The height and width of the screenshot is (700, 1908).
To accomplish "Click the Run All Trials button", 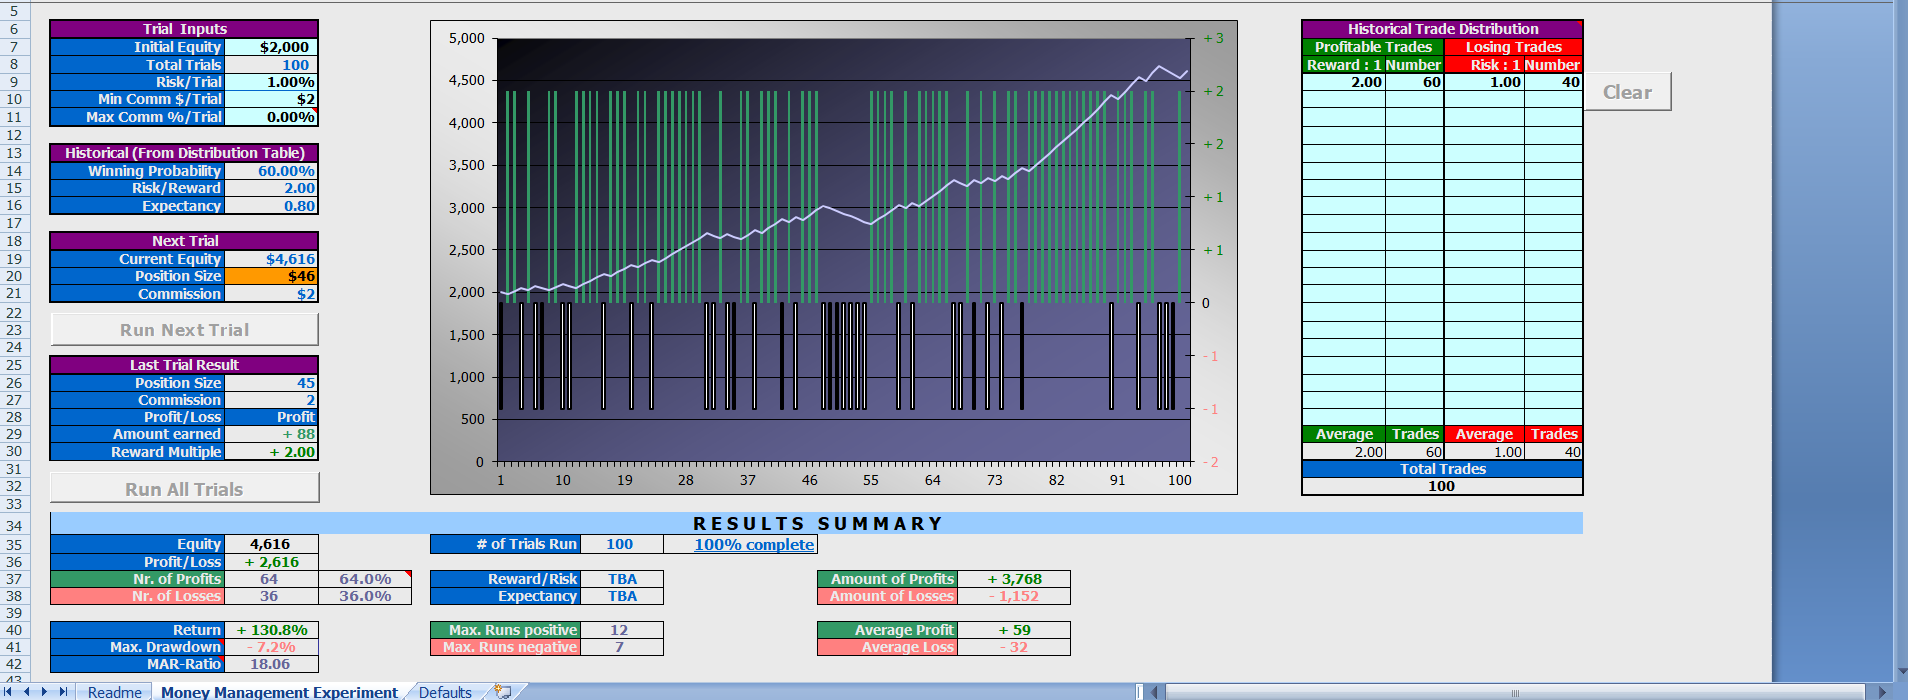I will coord(185,489).
